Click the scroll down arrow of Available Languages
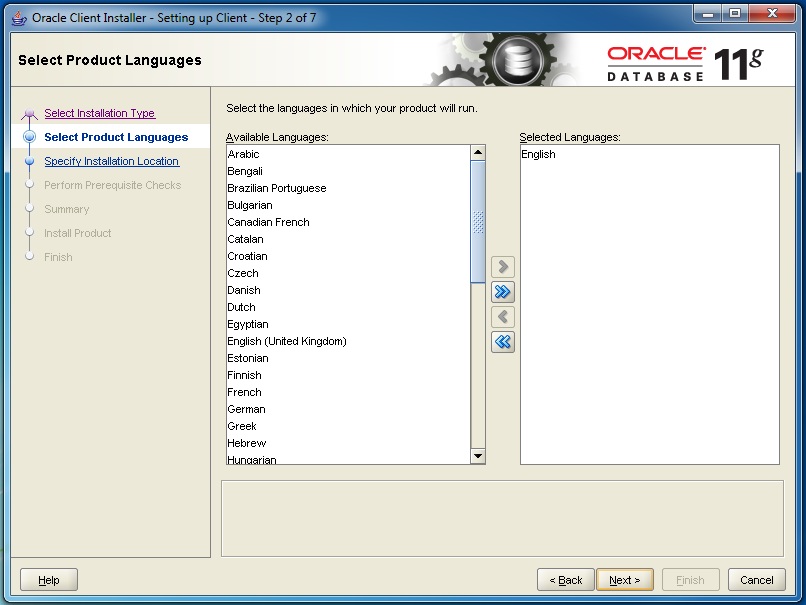806x605 pixels. tap(478, 456)
